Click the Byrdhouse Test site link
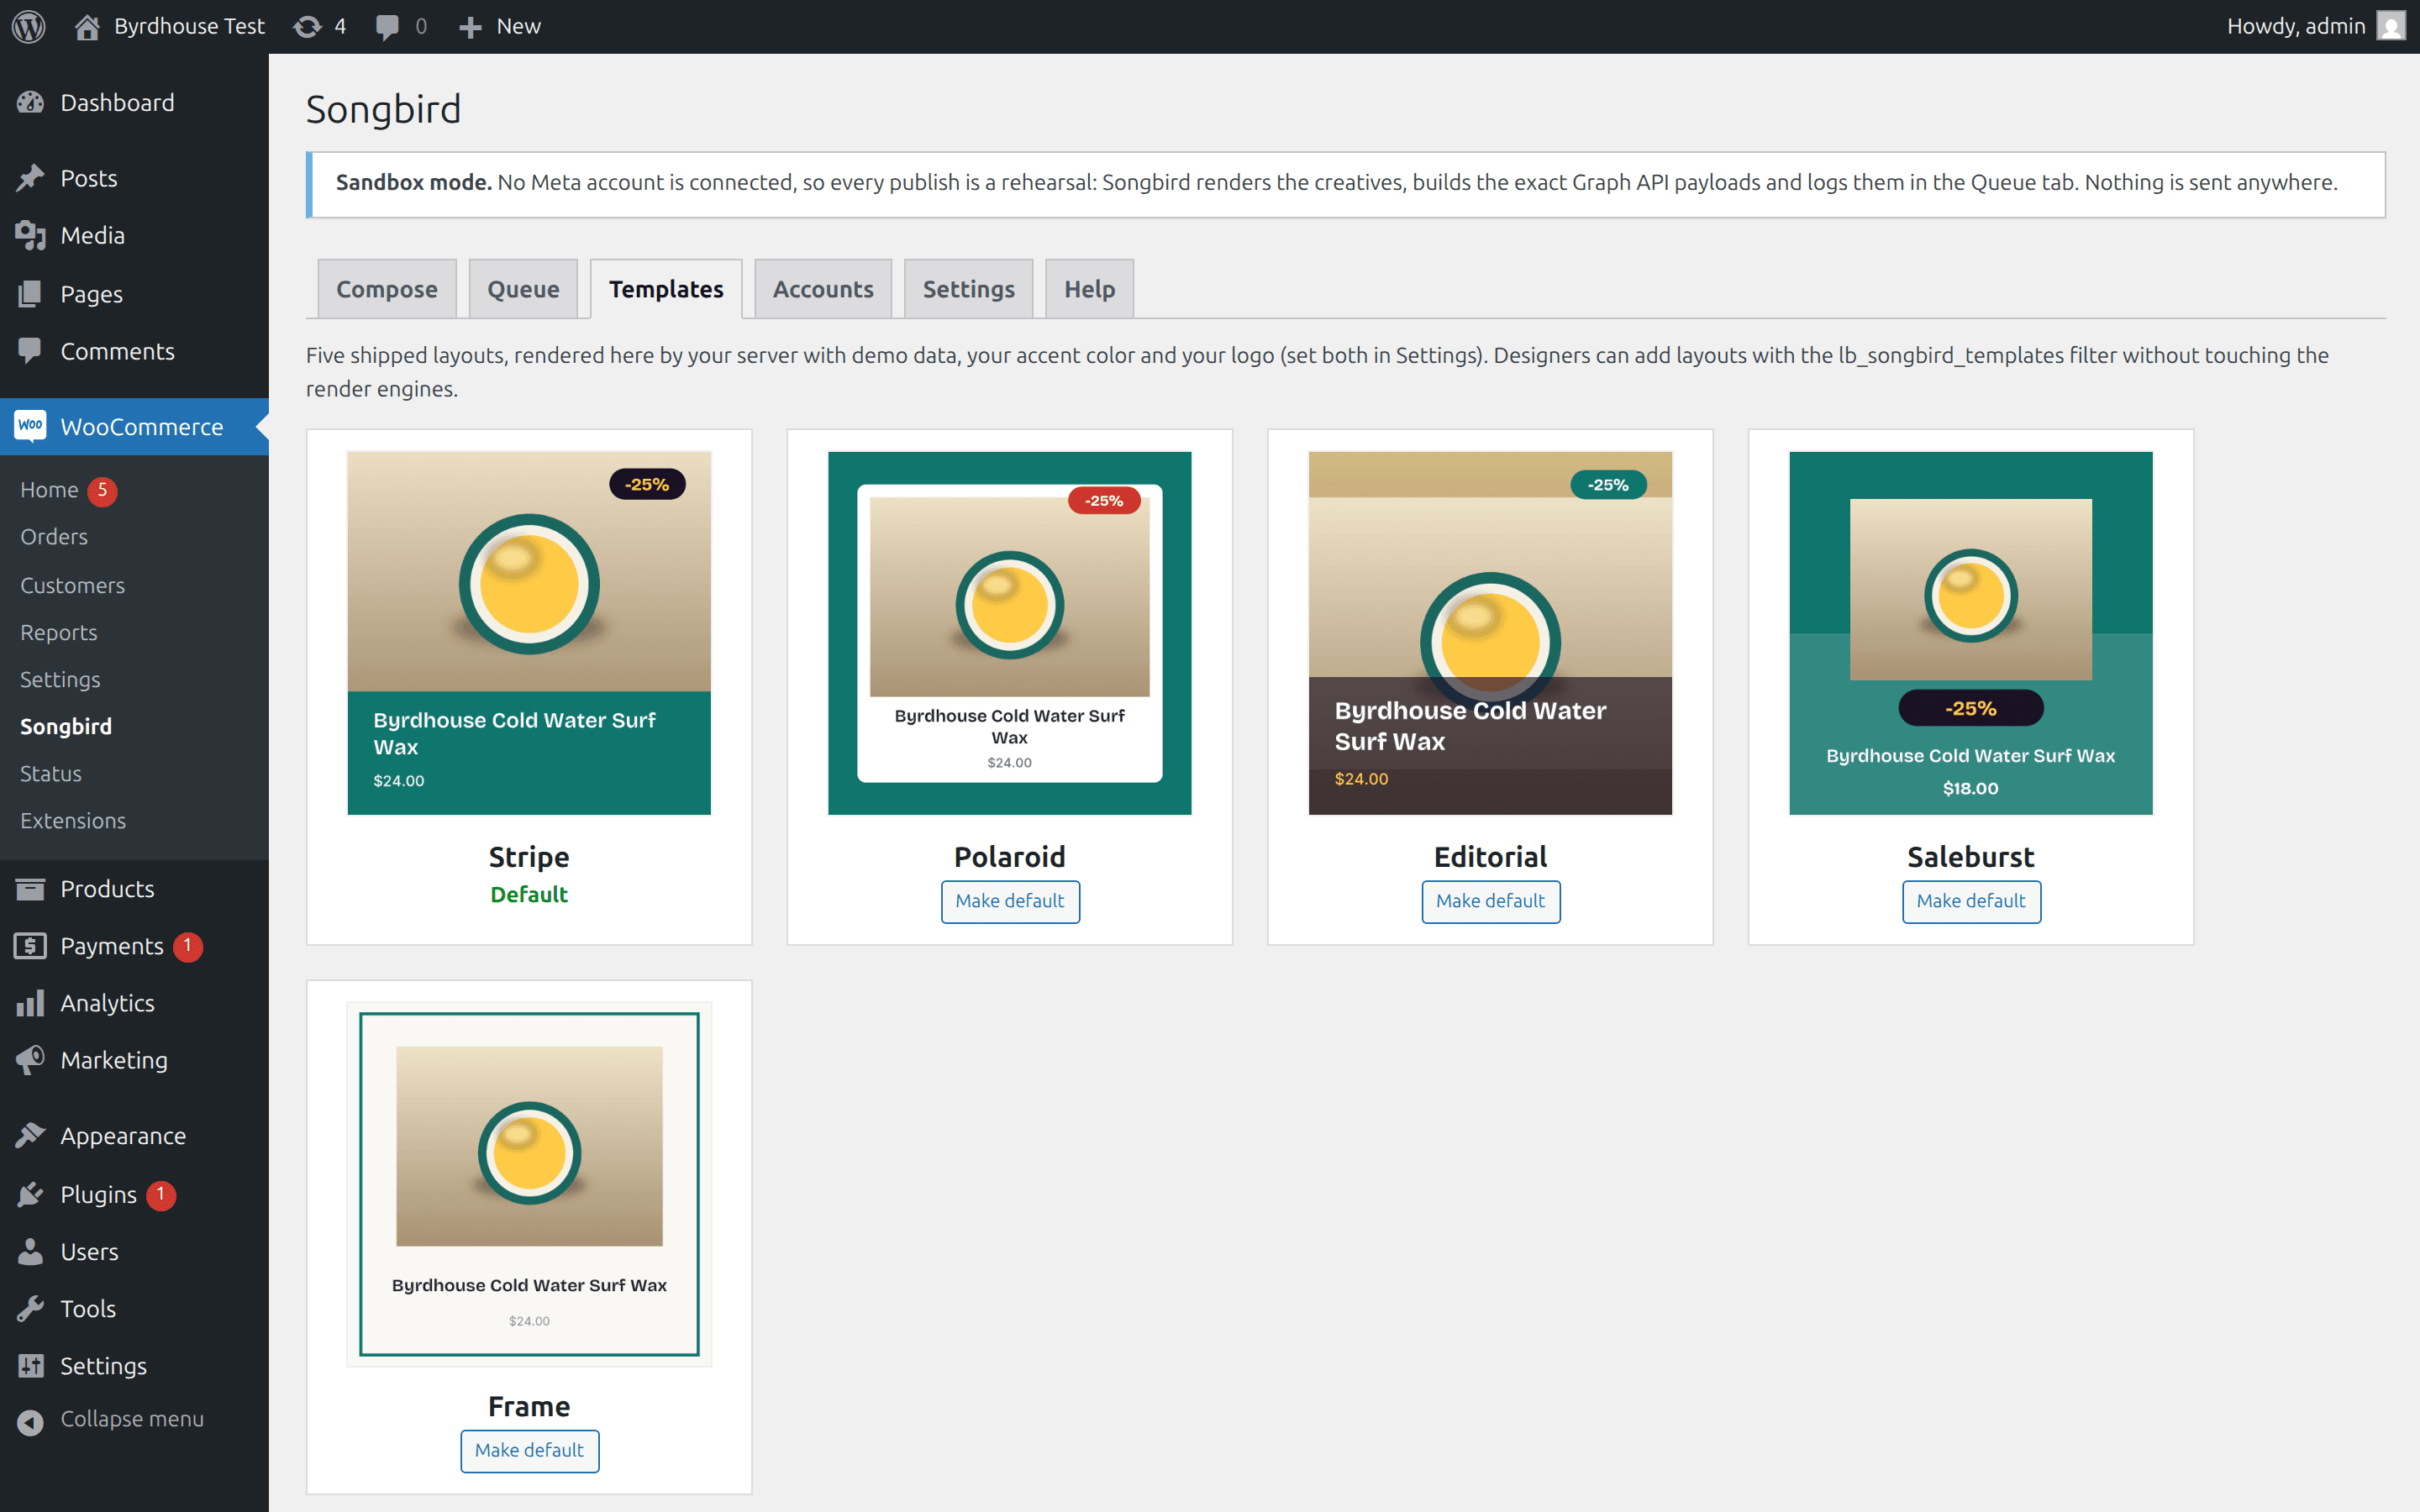Viewport: 2420px width, 1512px height. [x=189, y=26]
